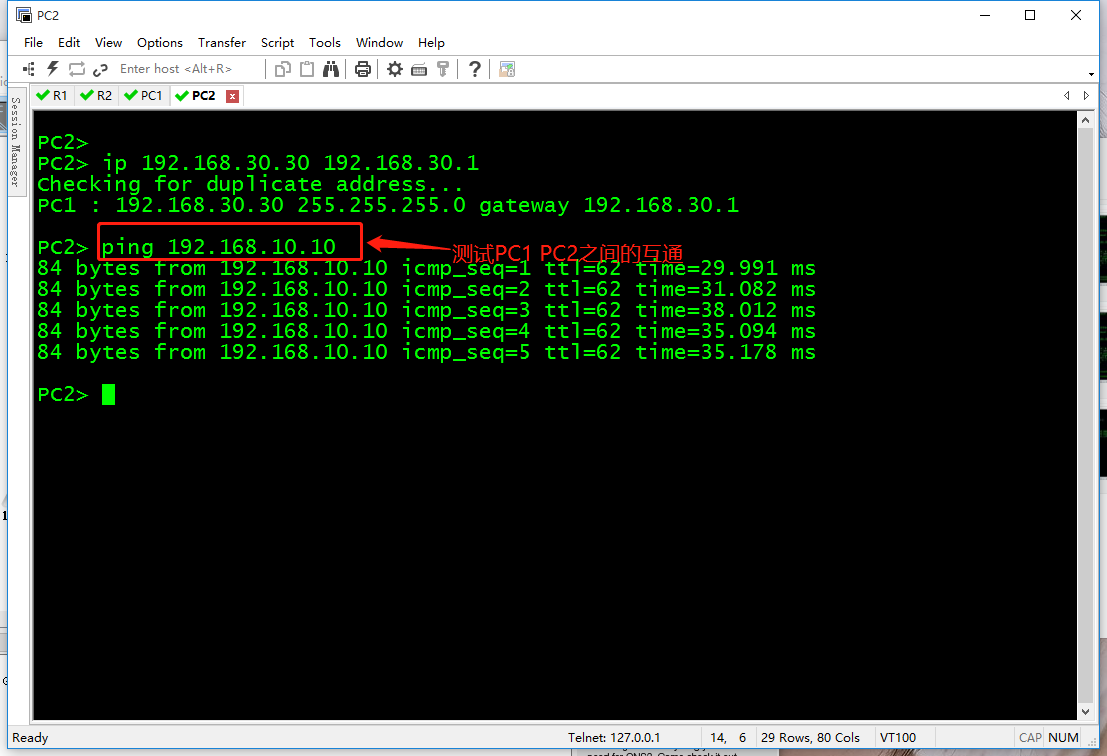Open the File menu

[33, 42]
